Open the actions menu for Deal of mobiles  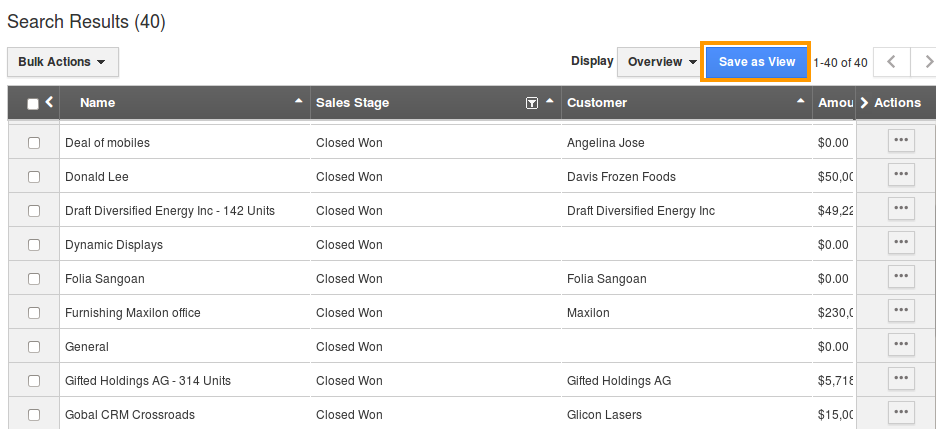tap(901, 141)
